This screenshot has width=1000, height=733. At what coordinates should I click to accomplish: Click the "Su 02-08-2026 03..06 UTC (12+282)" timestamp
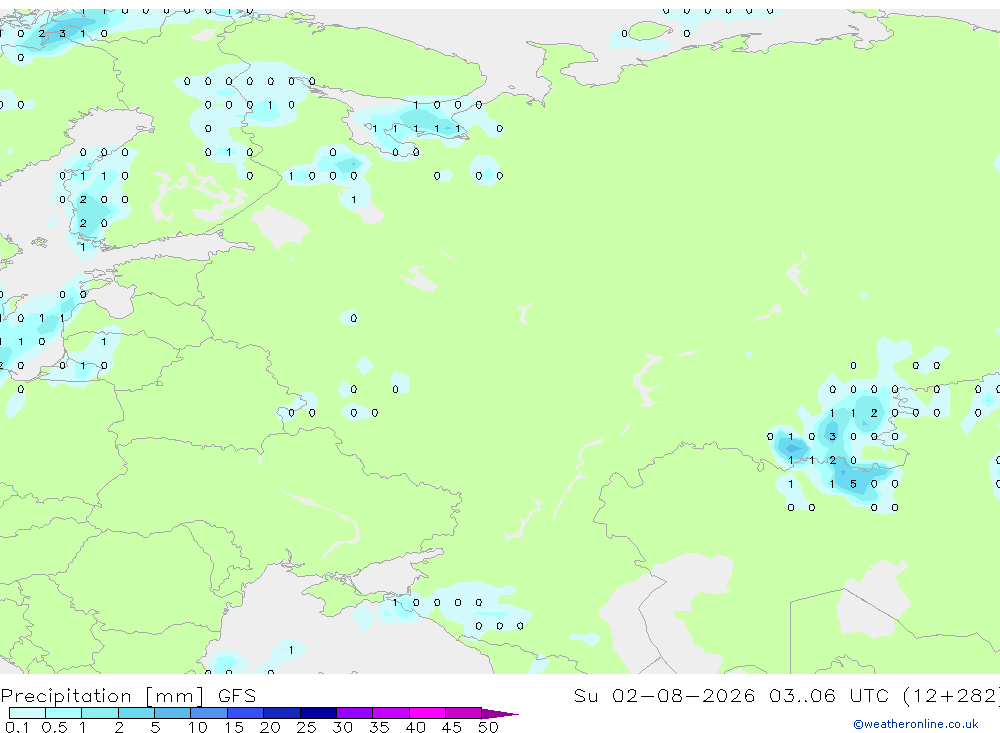click(786, 695)
